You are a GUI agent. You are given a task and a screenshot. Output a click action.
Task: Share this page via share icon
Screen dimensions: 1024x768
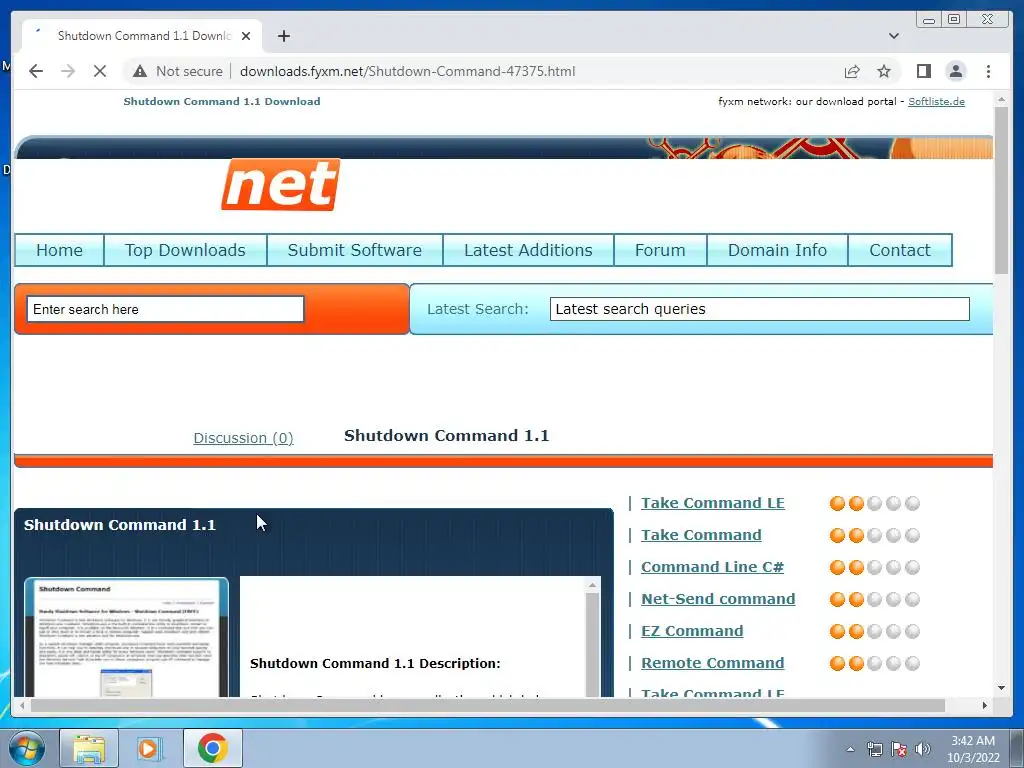[852, 71]
